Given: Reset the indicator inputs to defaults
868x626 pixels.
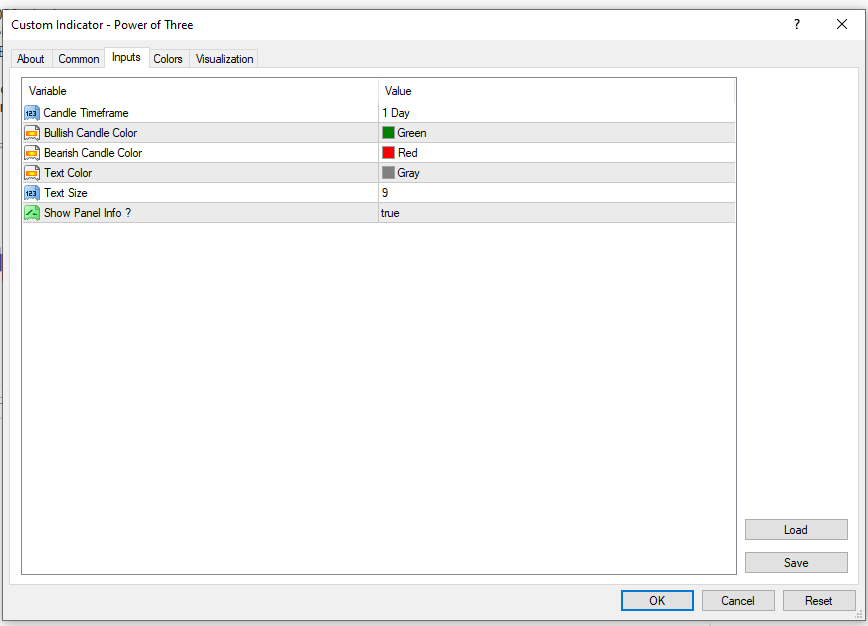Looking at the screenshot, I should (819, 600).
